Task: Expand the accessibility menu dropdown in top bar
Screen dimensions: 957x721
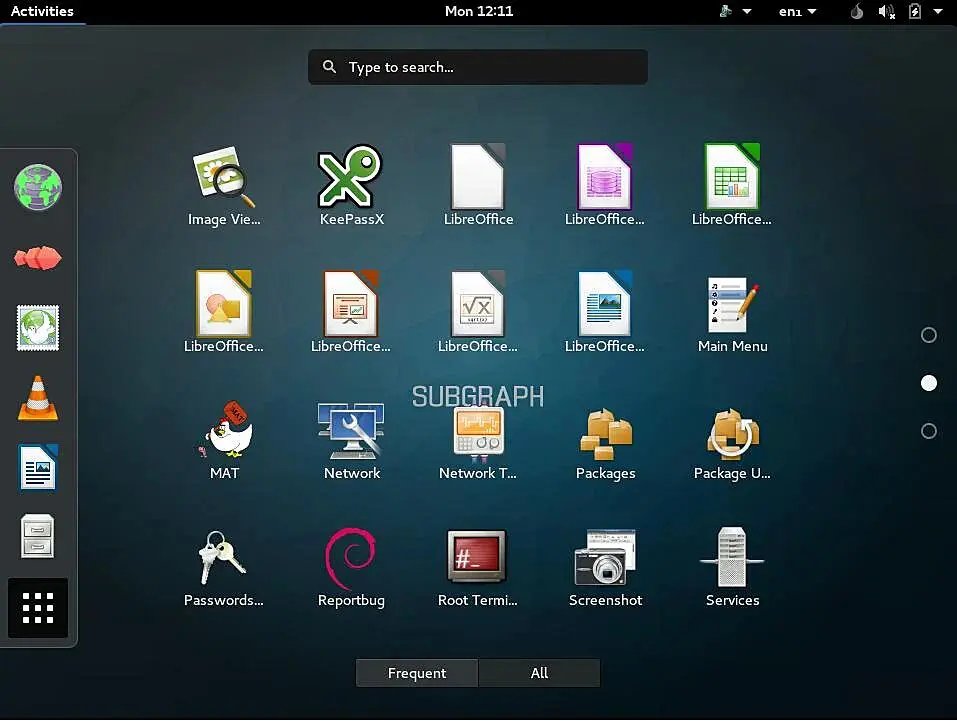Action: click(x=735, y=11)
